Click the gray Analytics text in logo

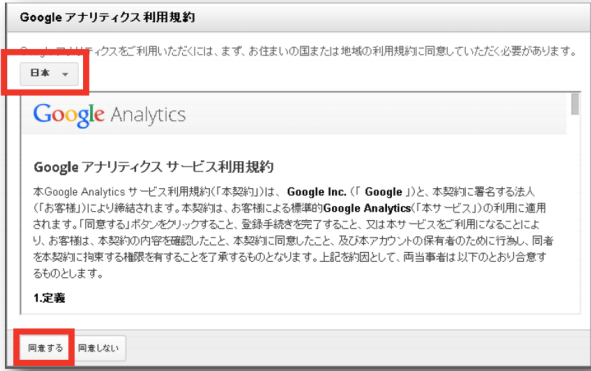coord(148,115)
